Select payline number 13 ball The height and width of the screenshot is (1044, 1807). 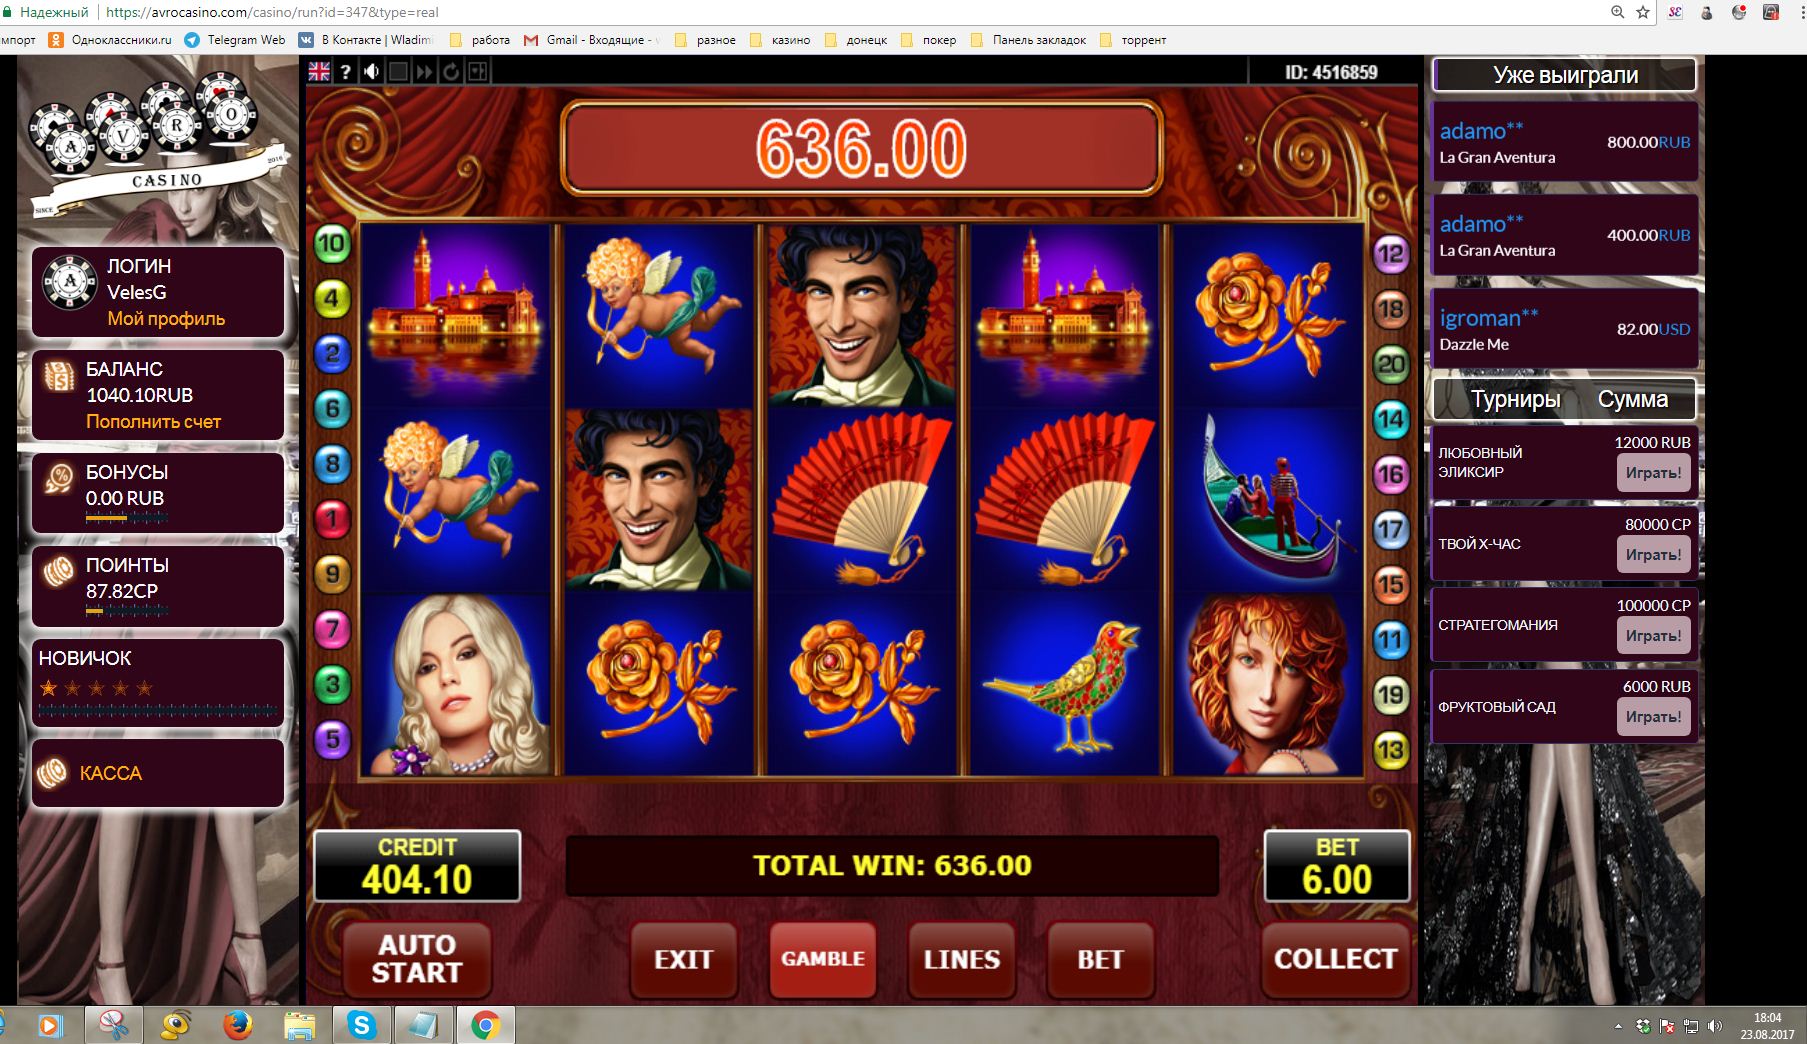[1391, 750]
